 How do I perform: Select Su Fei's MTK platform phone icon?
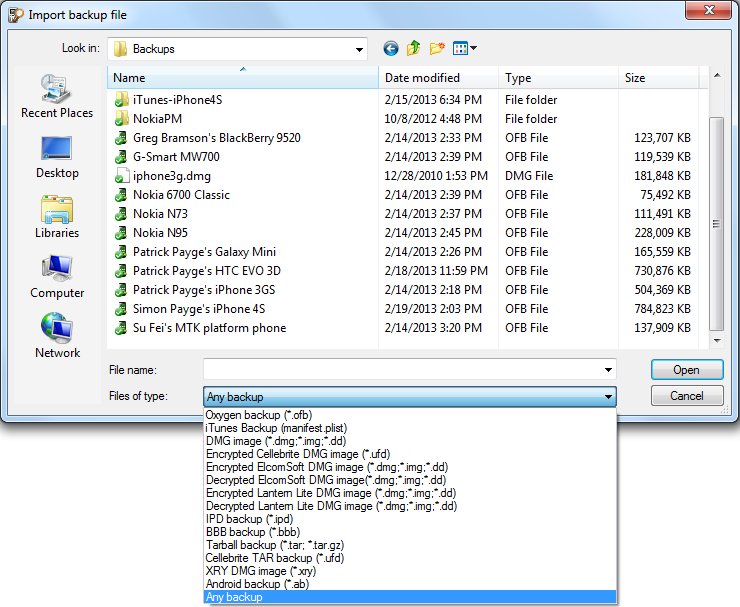point(121,328)
